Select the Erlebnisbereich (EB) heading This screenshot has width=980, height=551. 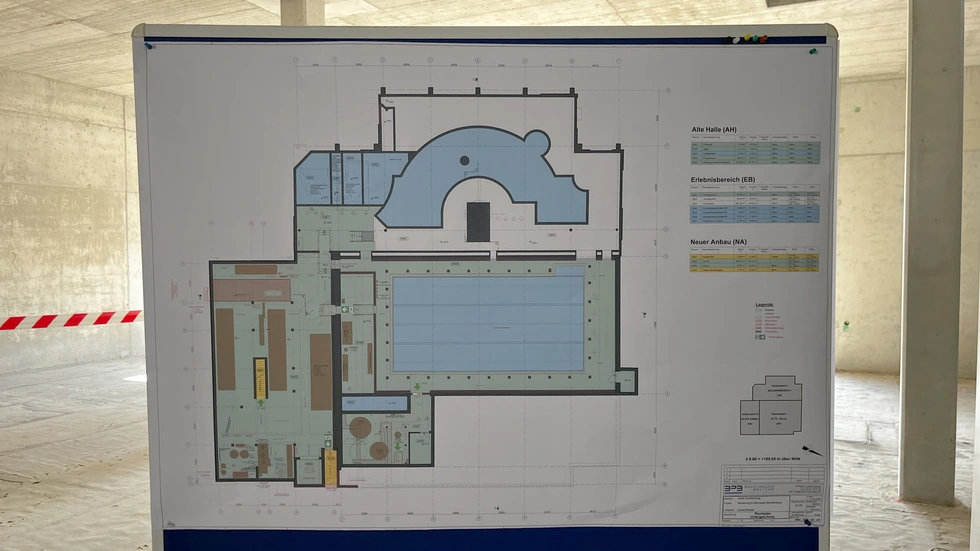(x=722, y=180)
